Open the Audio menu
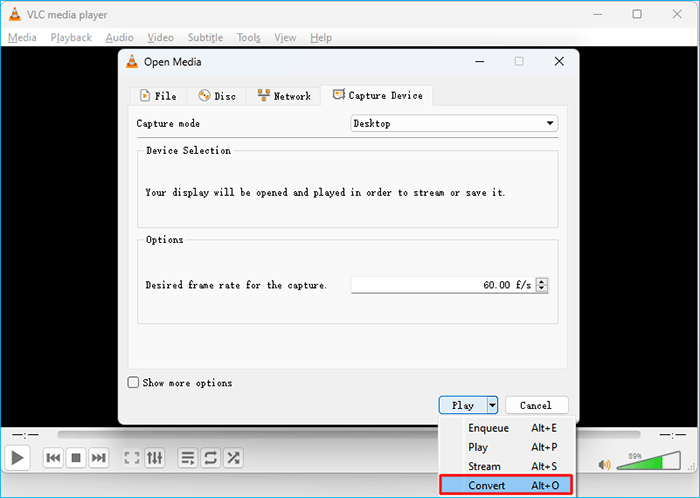The height and width of the screenshot is (498, 700). 120,37
